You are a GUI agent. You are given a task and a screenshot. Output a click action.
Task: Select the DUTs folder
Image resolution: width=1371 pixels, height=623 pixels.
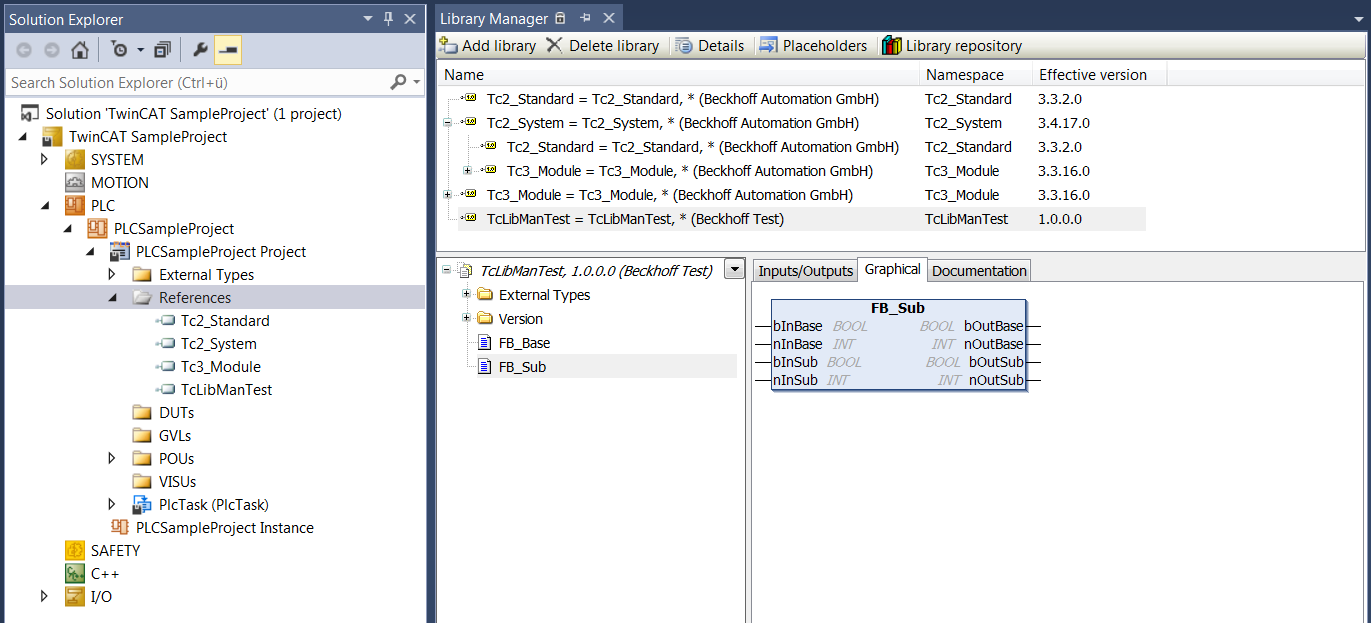176,413
